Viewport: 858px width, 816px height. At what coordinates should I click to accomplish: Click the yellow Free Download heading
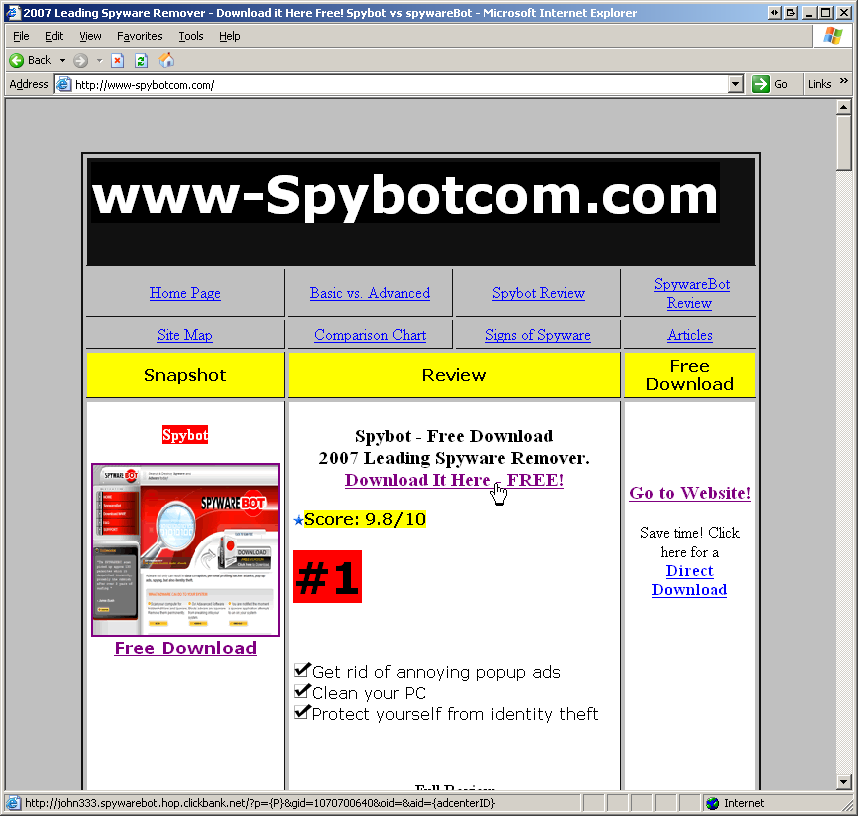click(690, 375)
